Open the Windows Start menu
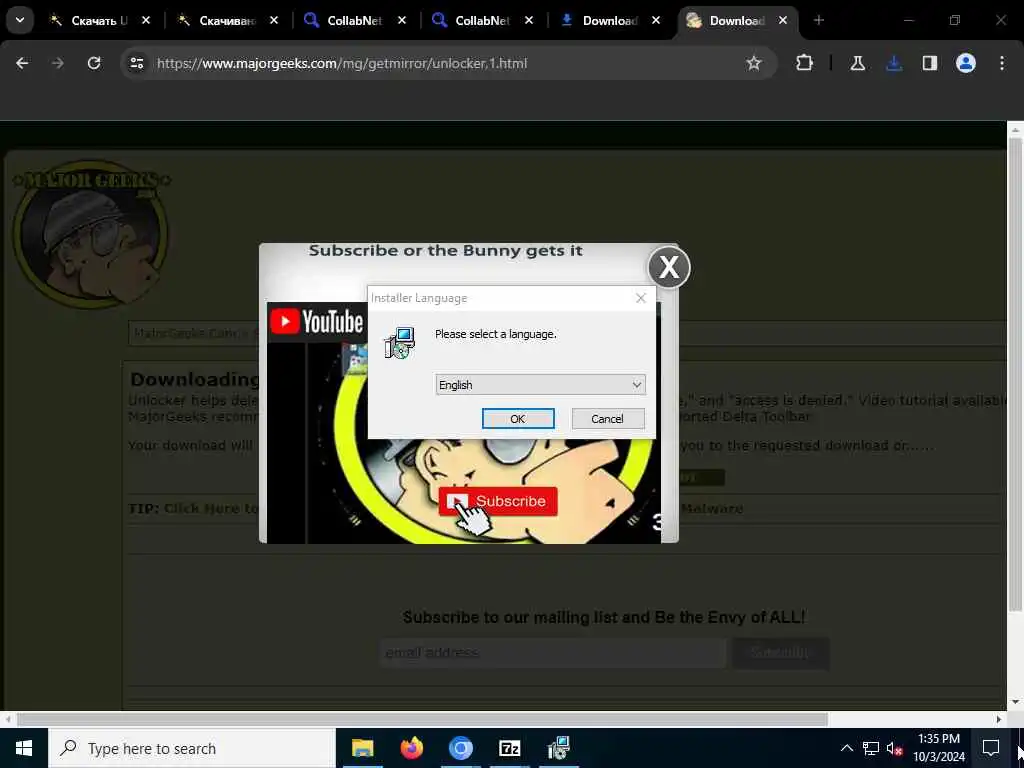Screen dimensions: 1024x768 pos(24,748)
